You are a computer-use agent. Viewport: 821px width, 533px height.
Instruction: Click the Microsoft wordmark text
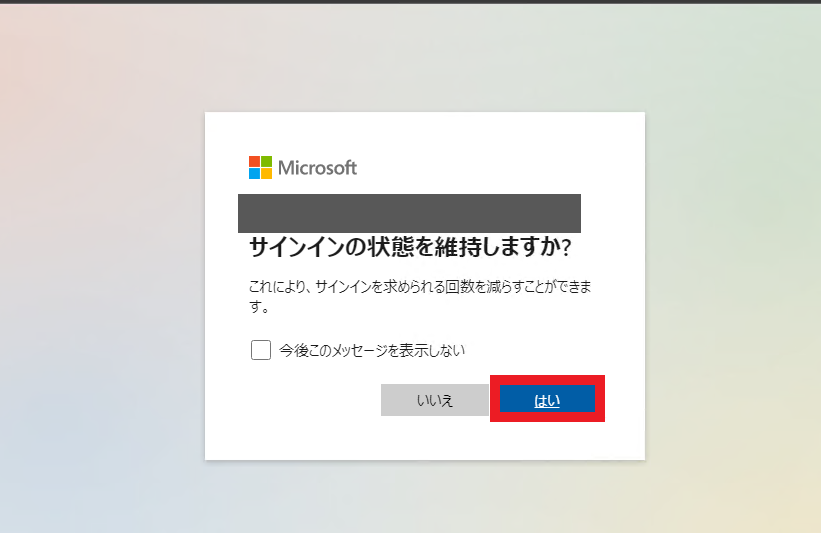click(317, 168)
